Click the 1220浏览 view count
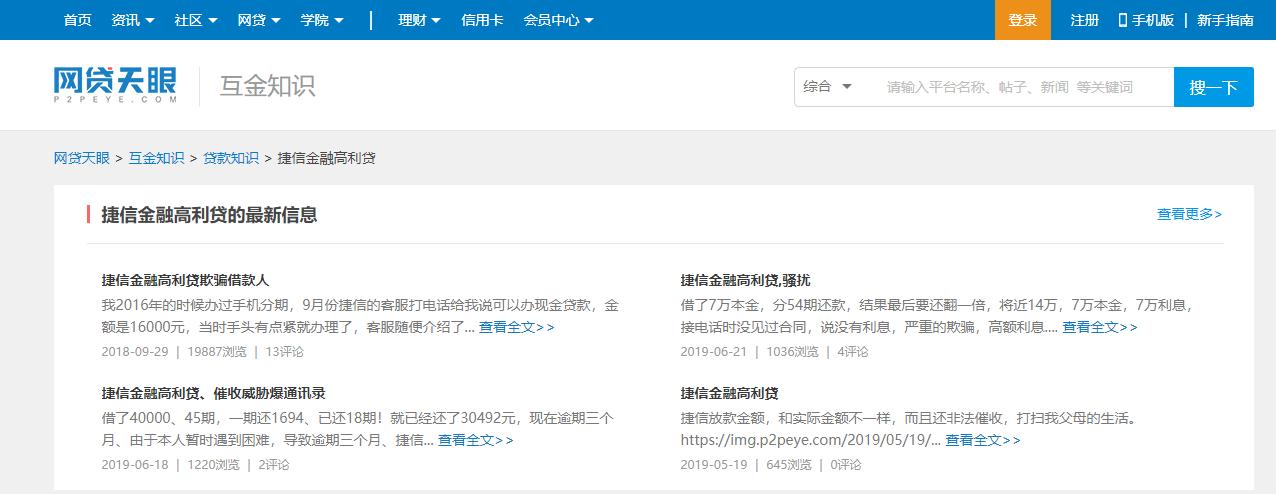Viewport: 1276px width, 494px height. pos(213,465)
